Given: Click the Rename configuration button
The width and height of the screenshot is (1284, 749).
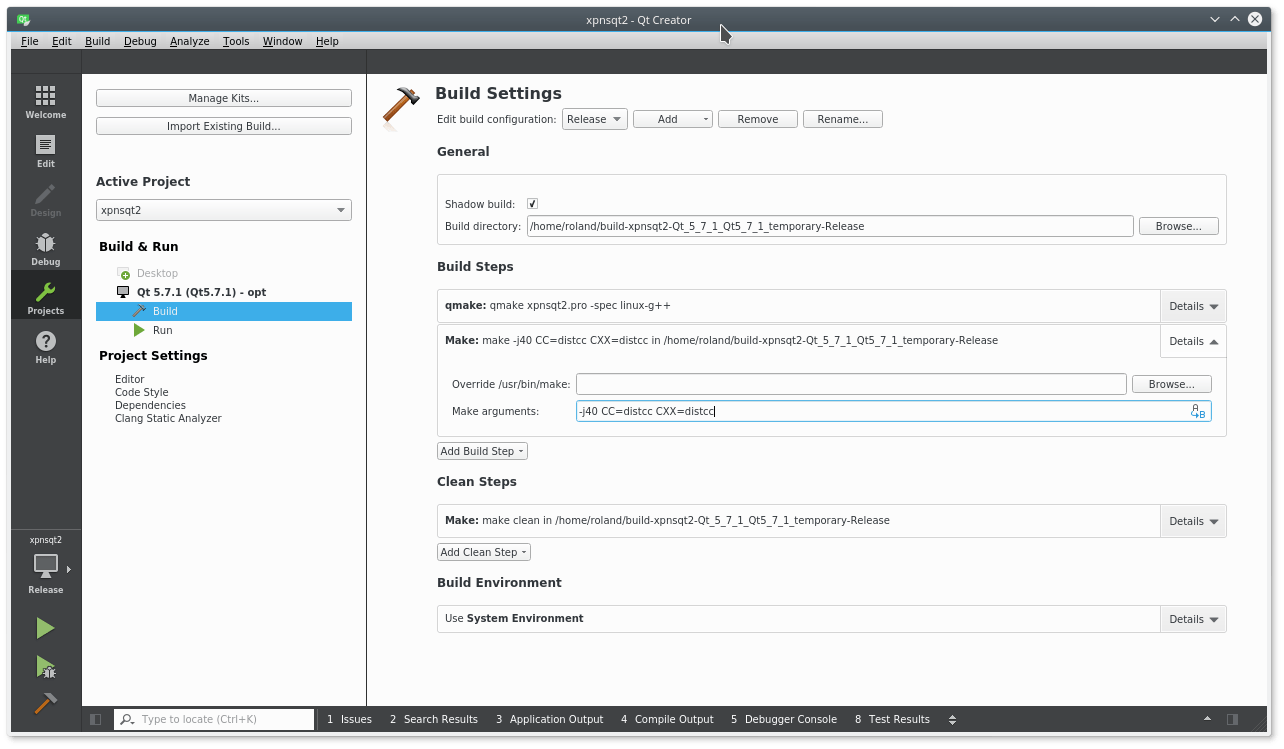Looking at the screenshot, I should [x=843, y=119].
